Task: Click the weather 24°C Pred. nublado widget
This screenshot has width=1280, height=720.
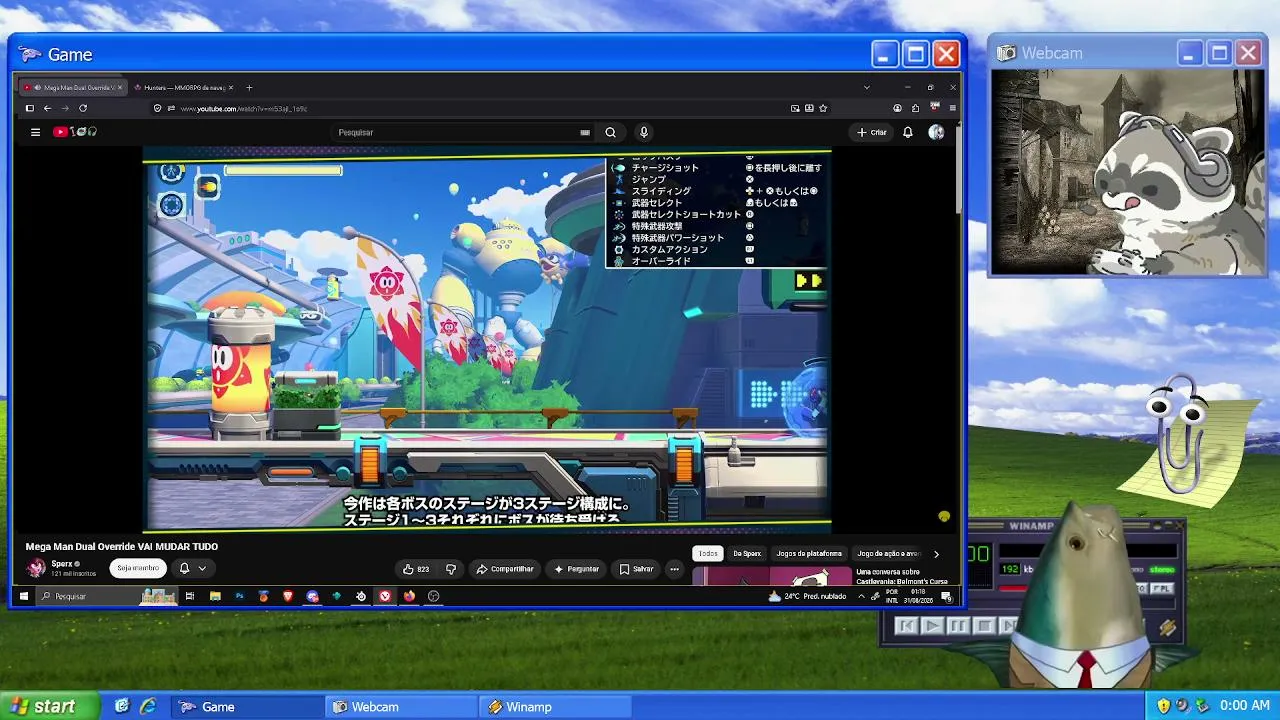Action: (x=808, y=596)
